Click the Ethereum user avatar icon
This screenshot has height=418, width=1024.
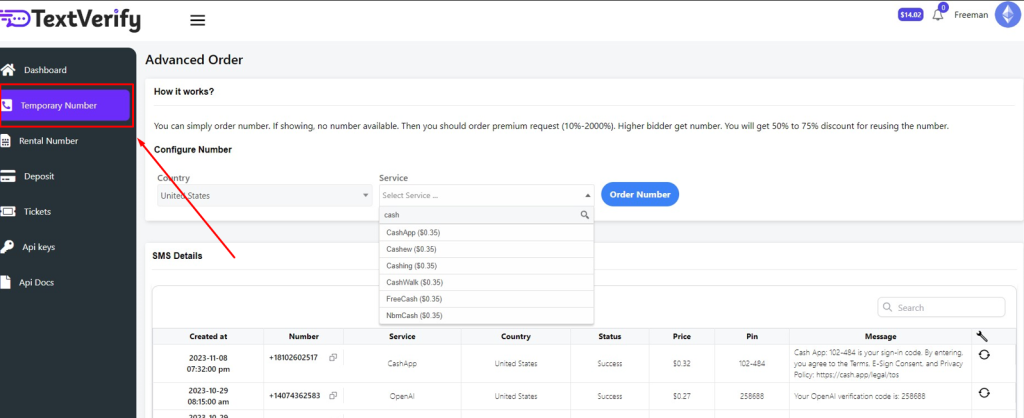tap(1005, 15)
